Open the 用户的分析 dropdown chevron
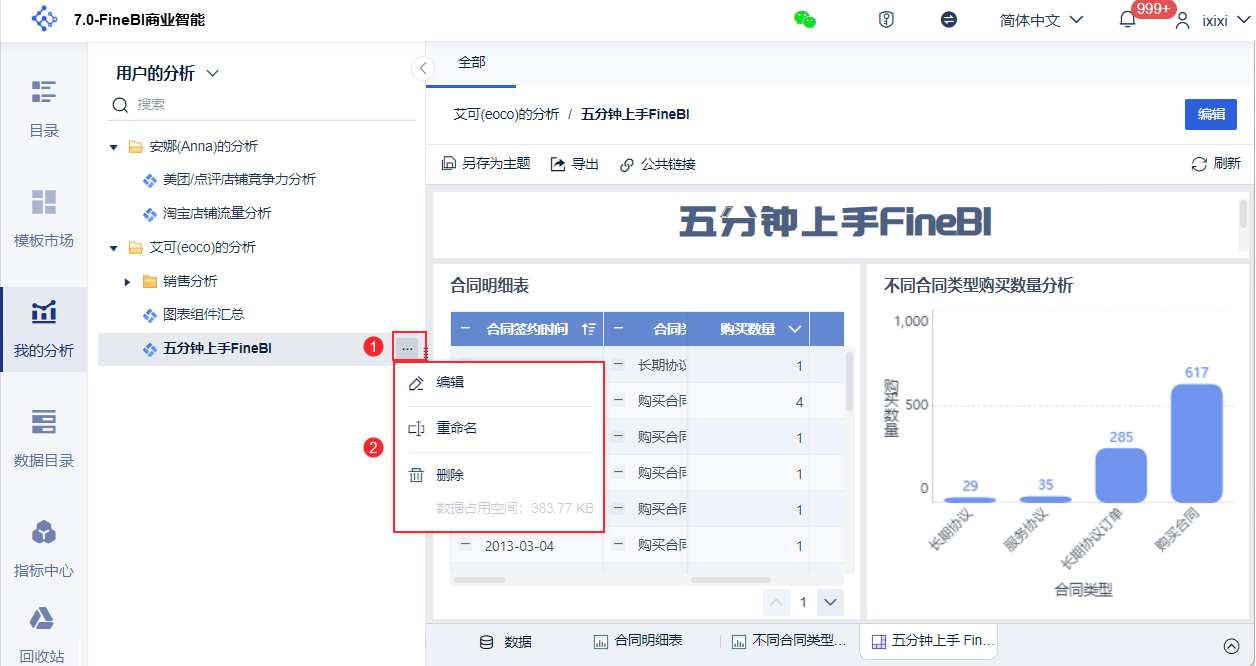This screenshot has height=666, width=1256. click(x=212, y=74)
